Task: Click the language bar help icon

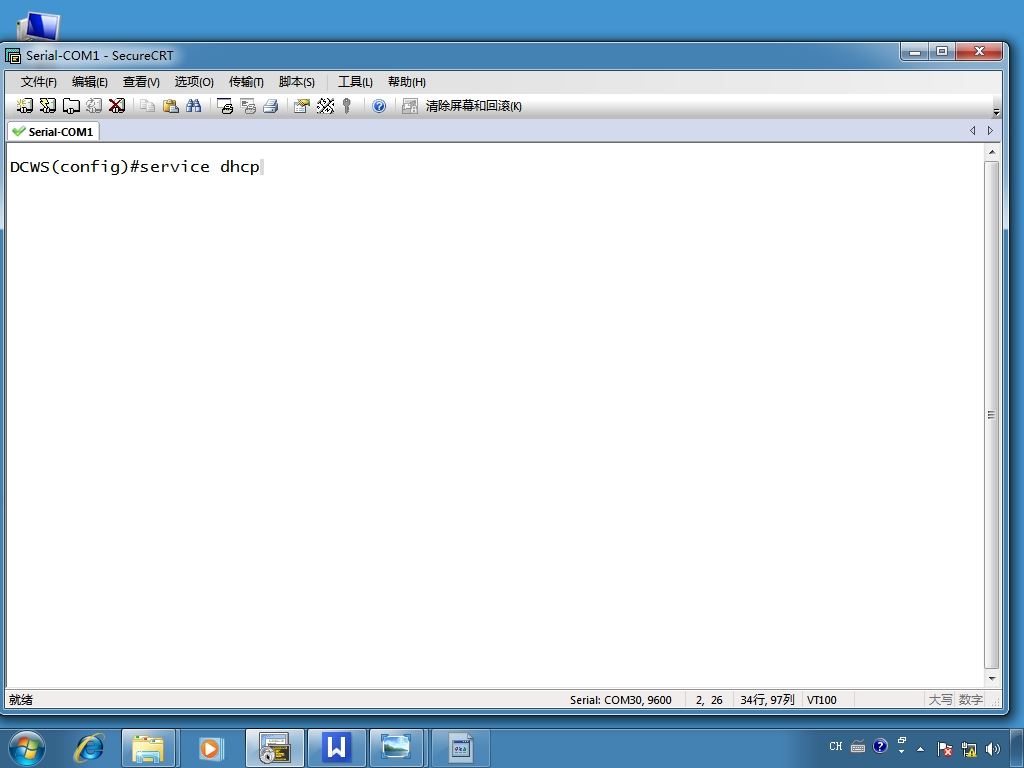Action: pos(880,746)
